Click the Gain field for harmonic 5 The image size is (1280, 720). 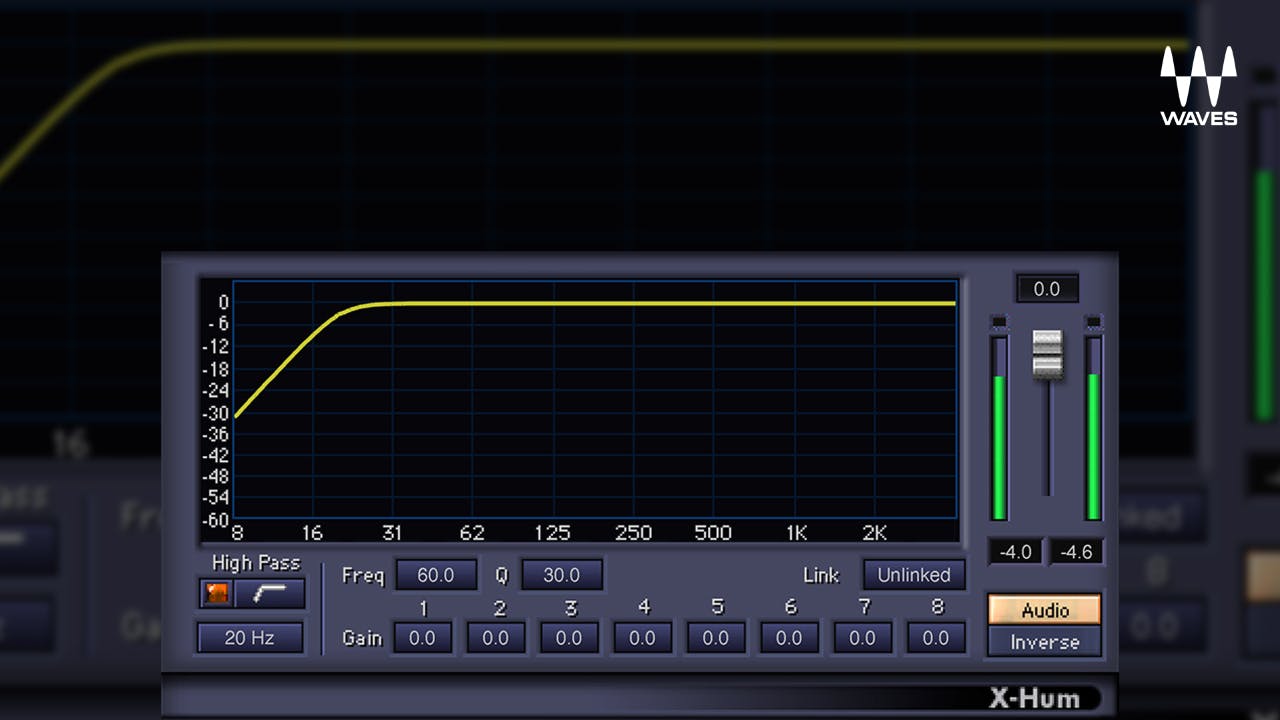coord(716,637)
